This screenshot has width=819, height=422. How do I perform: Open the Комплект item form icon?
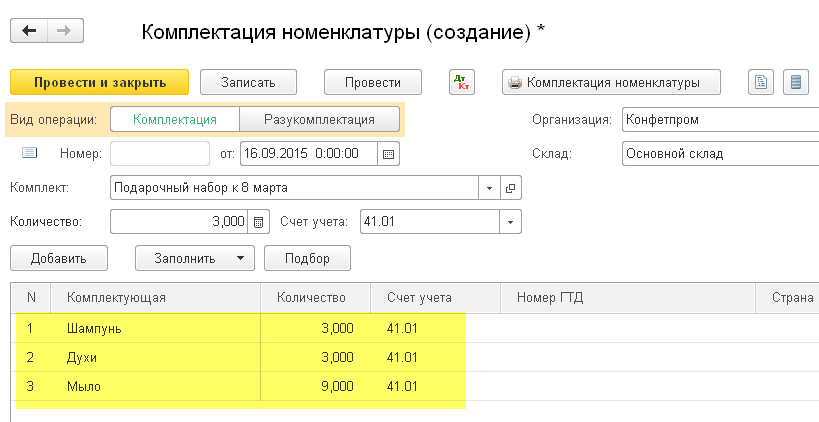click(510, 188)
